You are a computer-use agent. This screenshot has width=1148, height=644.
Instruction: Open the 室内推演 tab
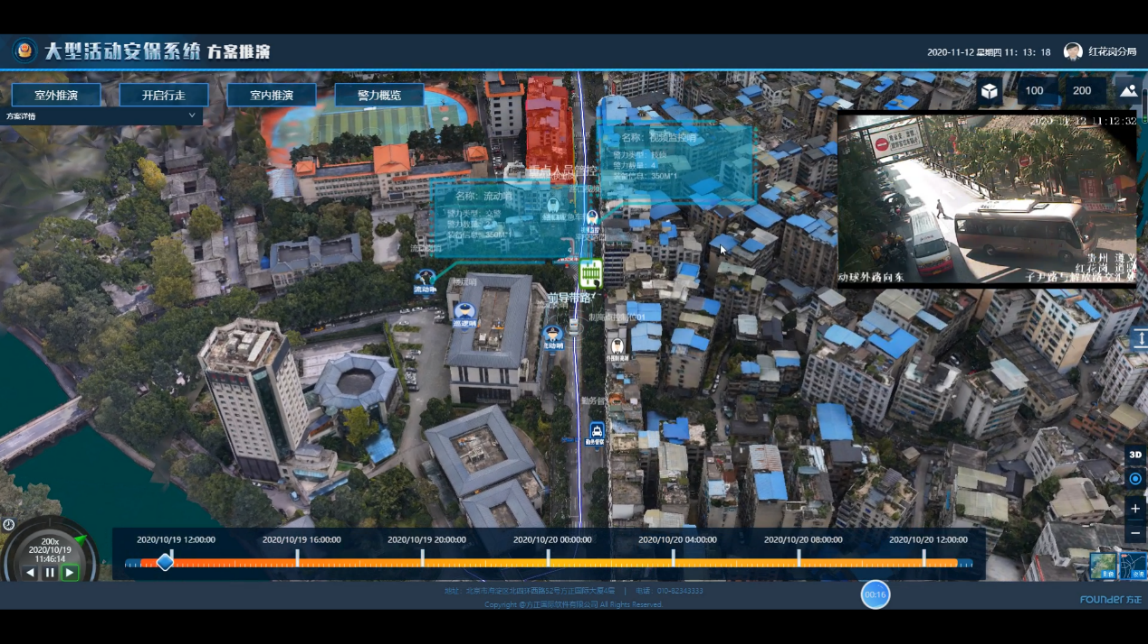[271, 95]
